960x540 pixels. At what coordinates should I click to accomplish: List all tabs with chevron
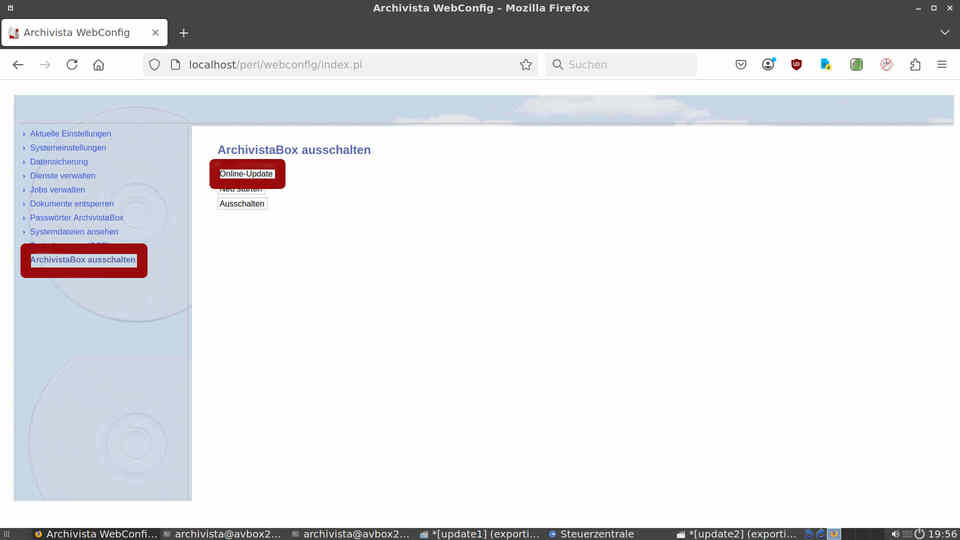[945, 32]
